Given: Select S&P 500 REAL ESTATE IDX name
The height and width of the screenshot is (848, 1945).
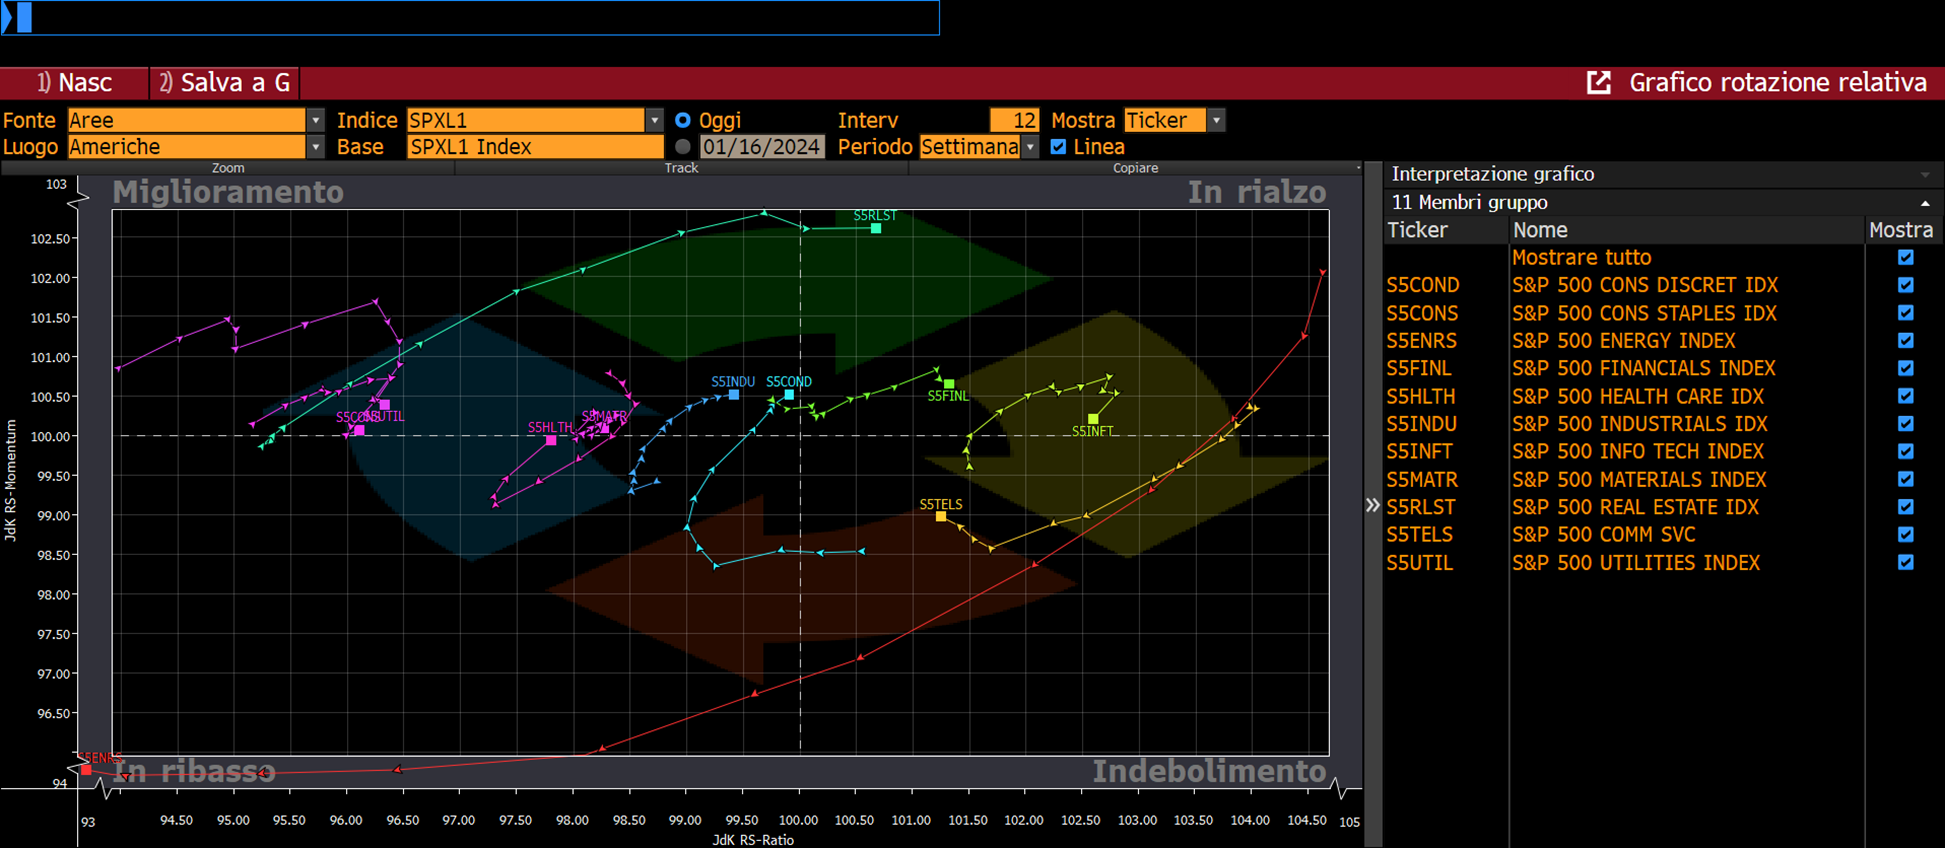Looking at the screenshot, I should [x=1635, y=507].
